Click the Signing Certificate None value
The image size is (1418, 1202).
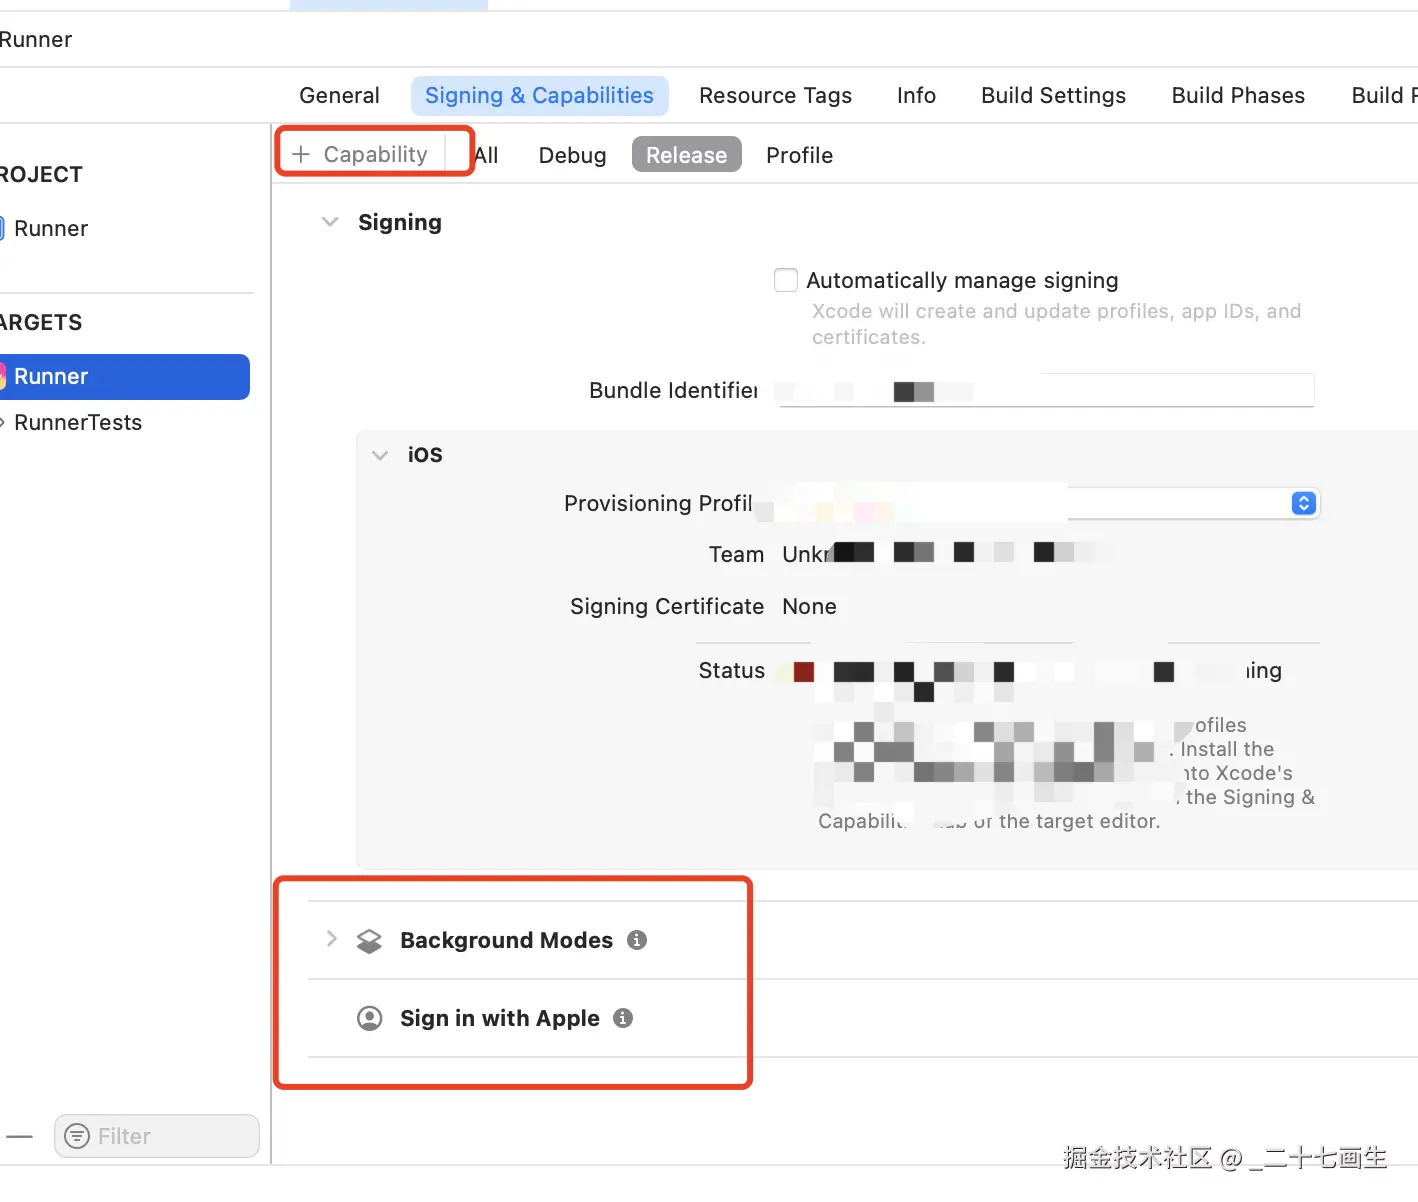click(x=809, y=607)
